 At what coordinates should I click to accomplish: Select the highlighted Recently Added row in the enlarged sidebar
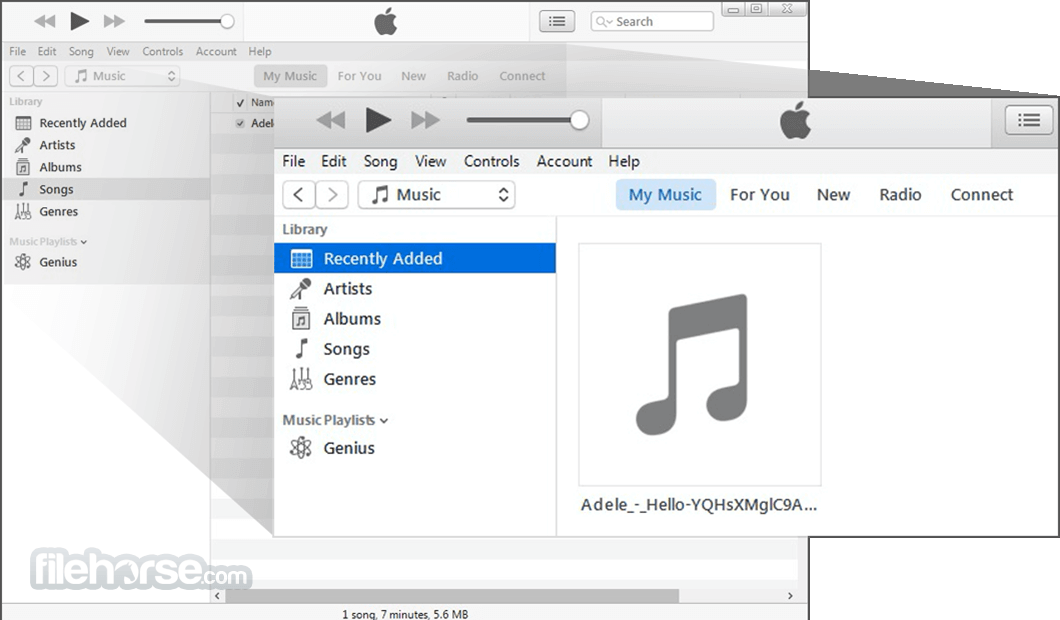[414, 258]
